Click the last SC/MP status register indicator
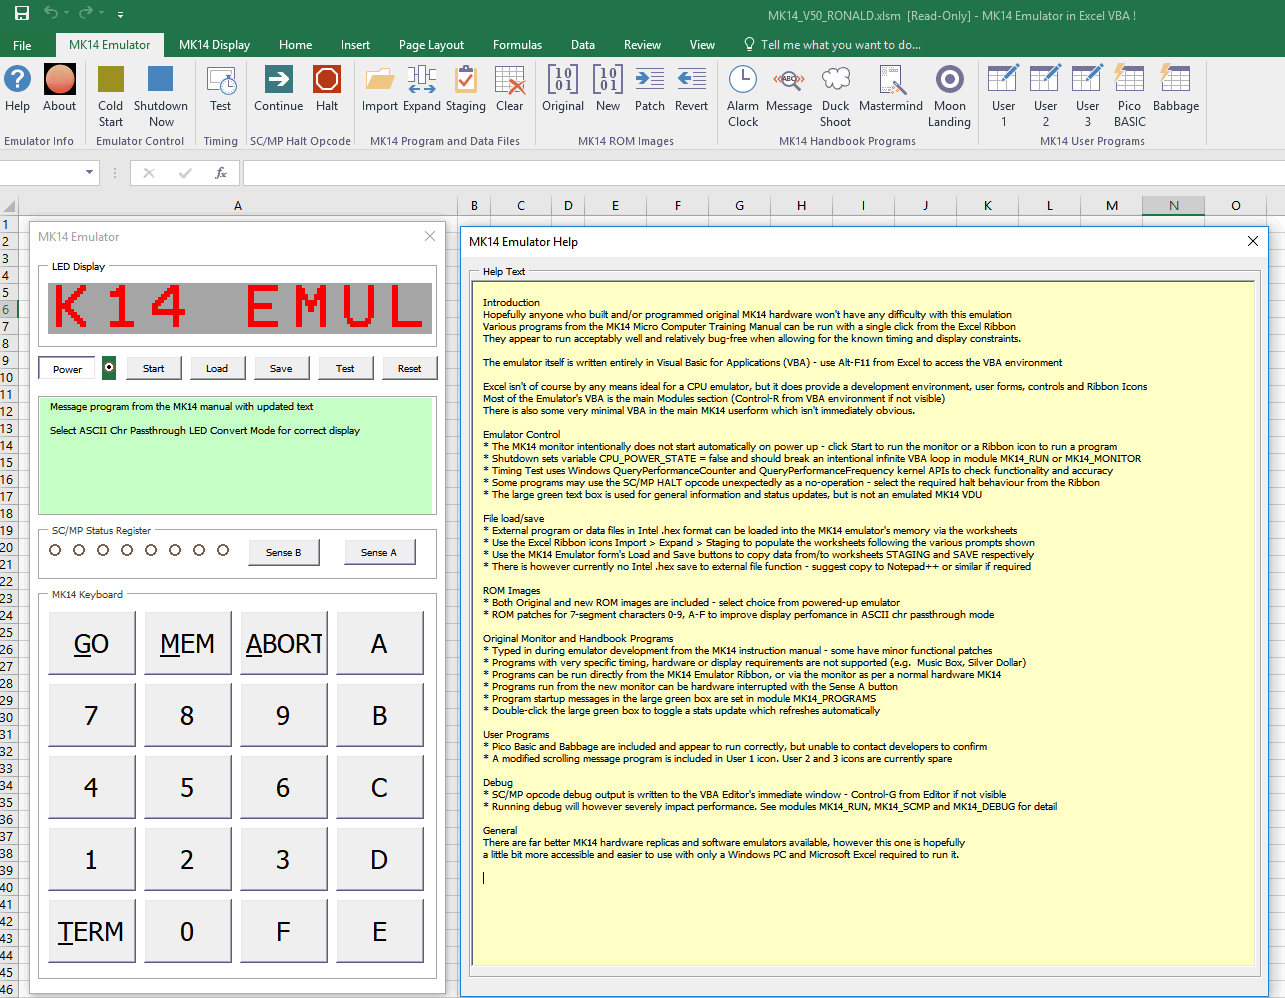 223,550
